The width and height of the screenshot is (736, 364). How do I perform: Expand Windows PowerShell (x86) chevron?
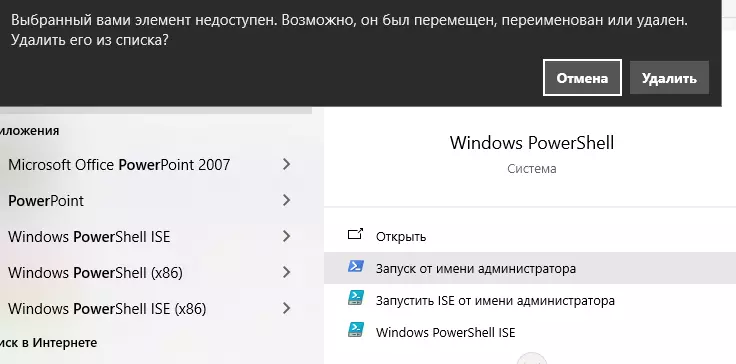click(286, 272)
